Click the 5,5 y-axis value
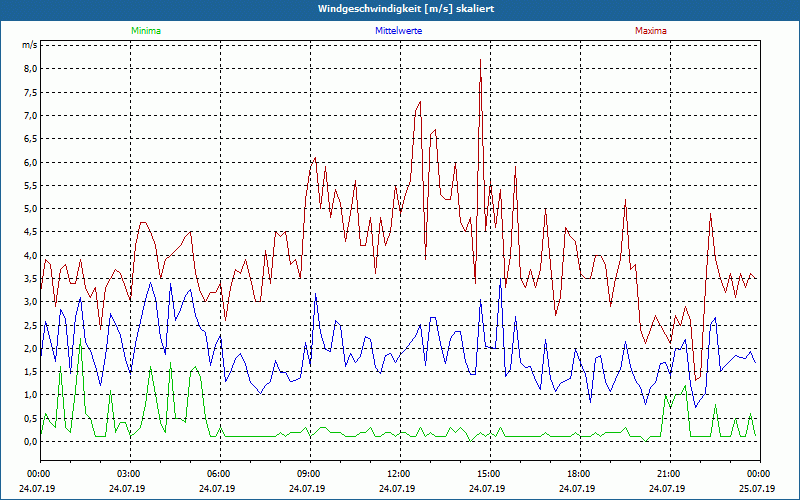Screen dimensions: 800x500 click(x=31, y=186)
